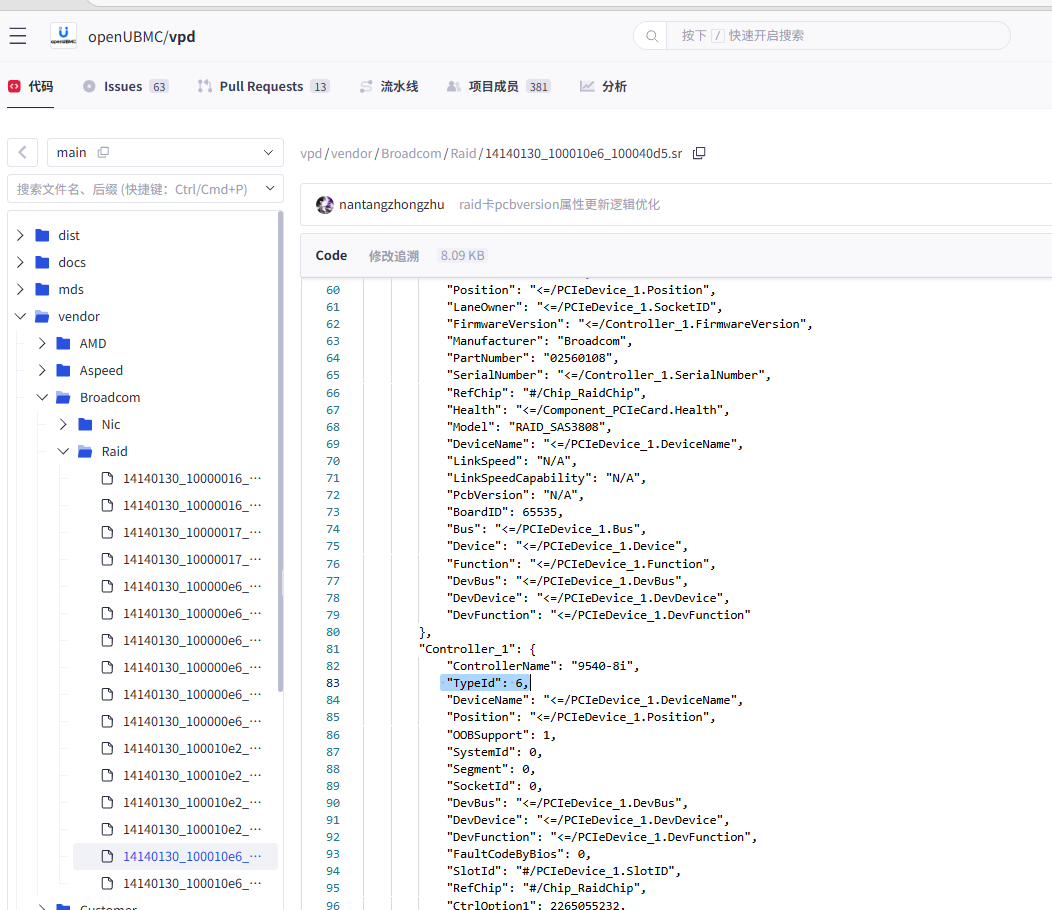The height and width of the screenshot is (910, 1052).
Task: Click the global search input field
Action: tap(837, 36)
